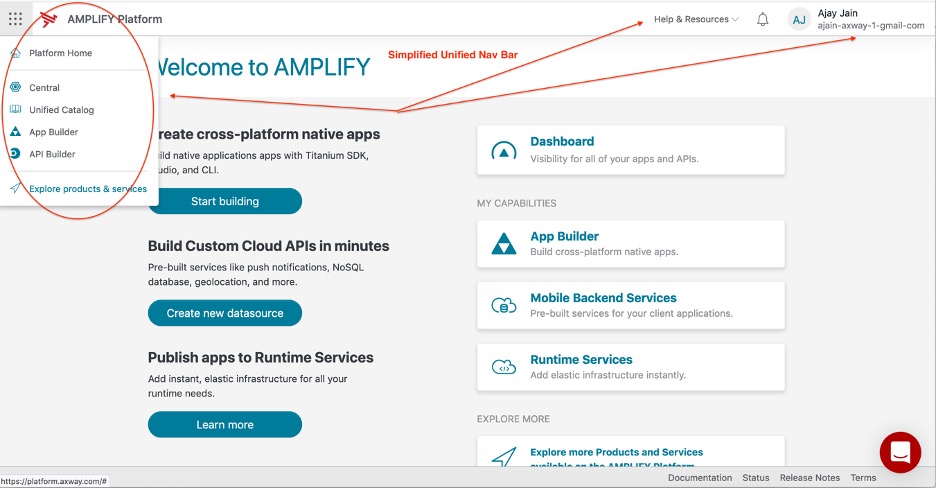
Task: Open the Terms footer link
Action: (x=863, y=478)
